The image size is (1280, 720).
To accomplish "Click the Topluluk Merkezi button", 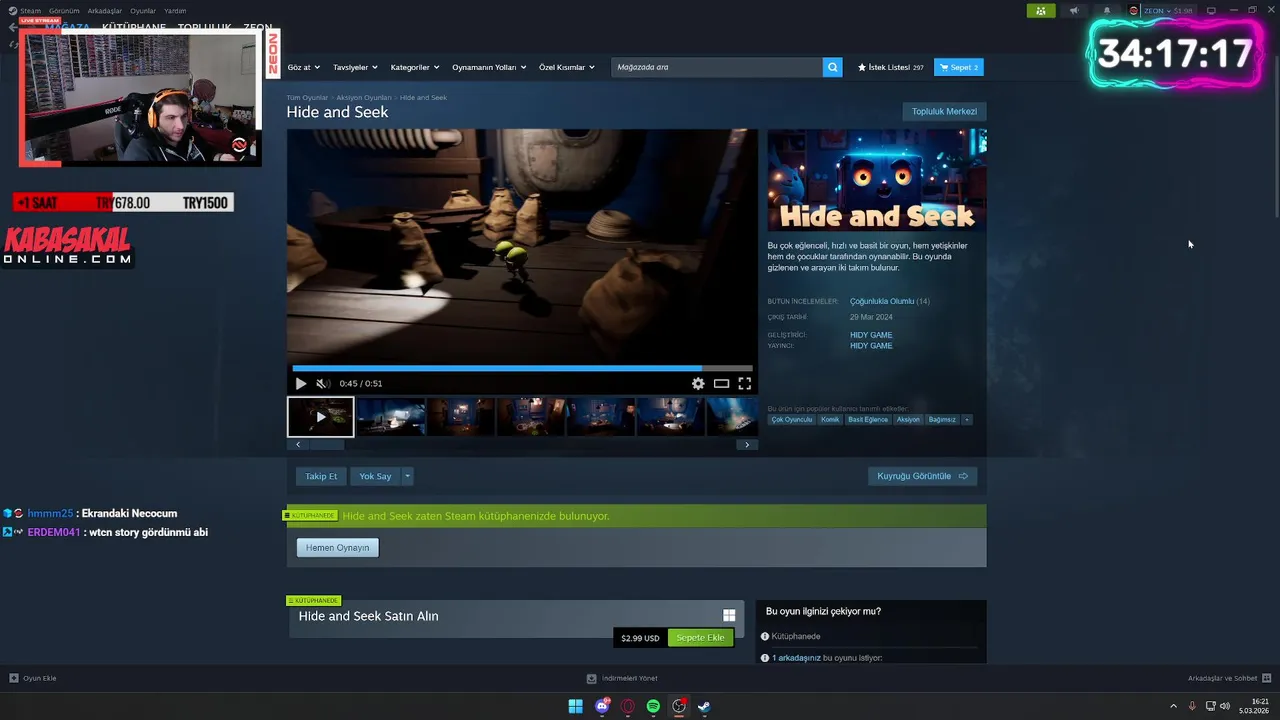I will click(944, 111).
